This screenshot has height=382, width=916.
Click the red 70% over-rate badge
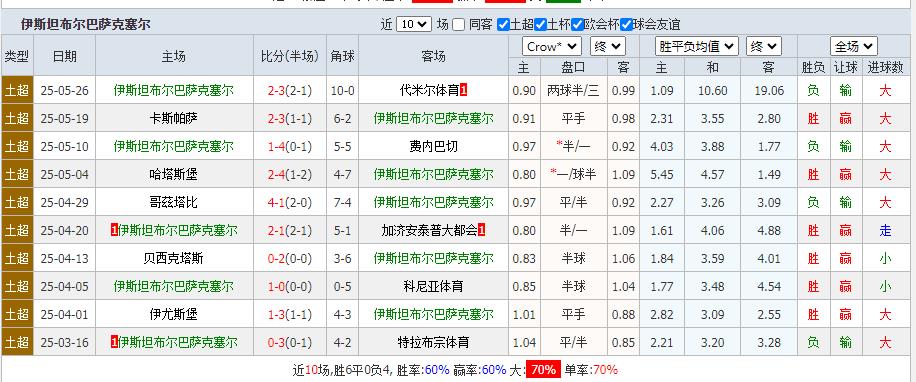(x=544, y=370)
